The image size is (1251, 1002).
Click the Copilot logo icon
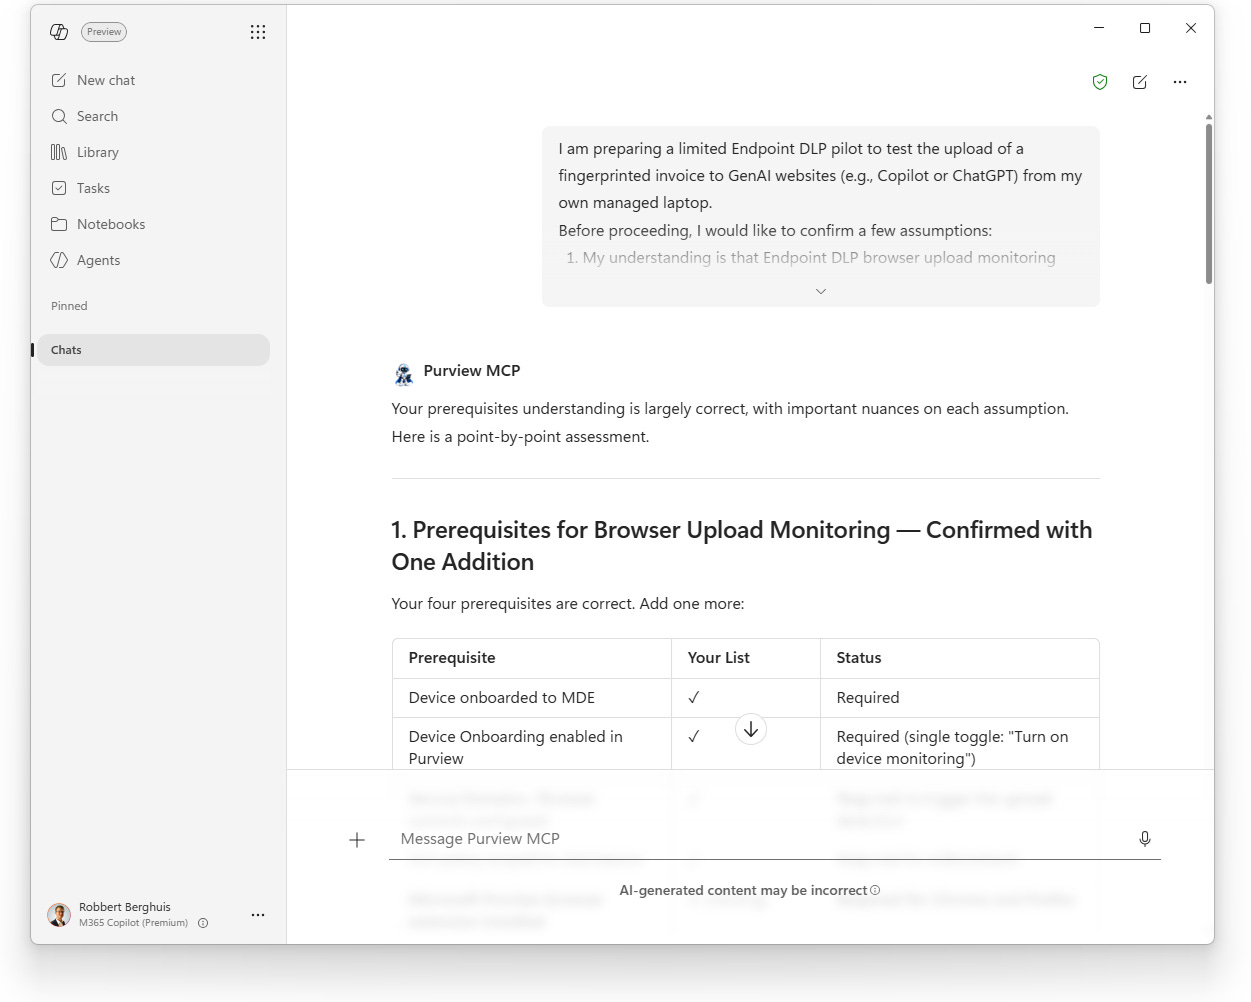tap(59, 32)
